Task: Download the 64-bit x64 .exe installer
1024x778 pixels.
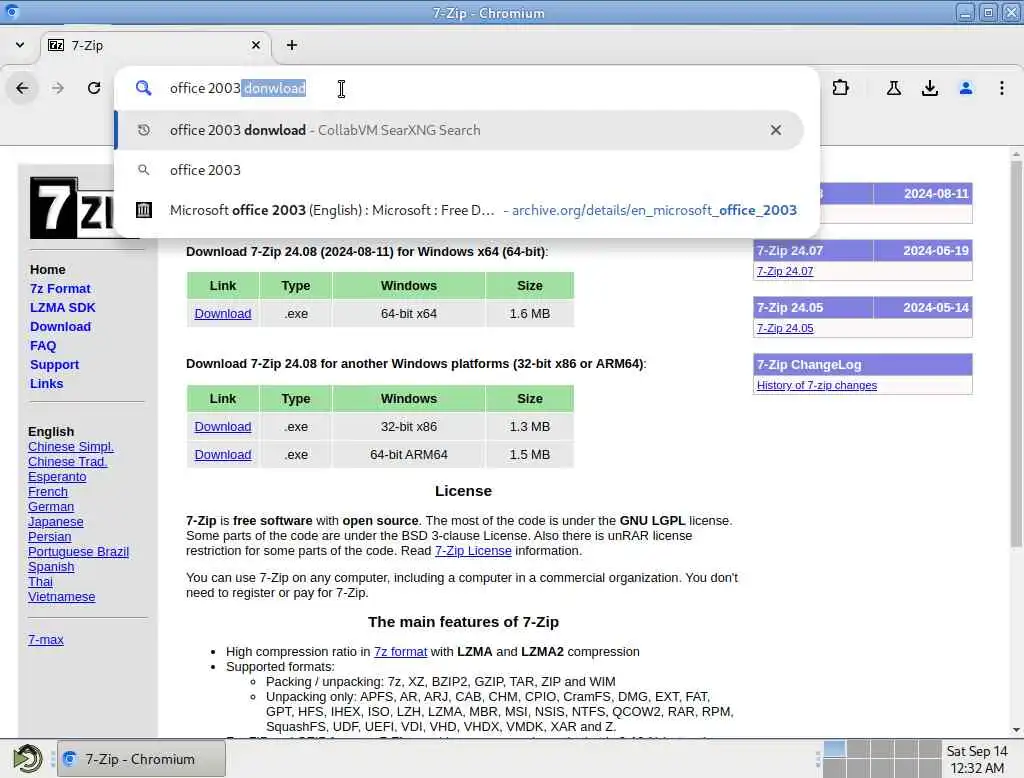Action: (223, 314)
